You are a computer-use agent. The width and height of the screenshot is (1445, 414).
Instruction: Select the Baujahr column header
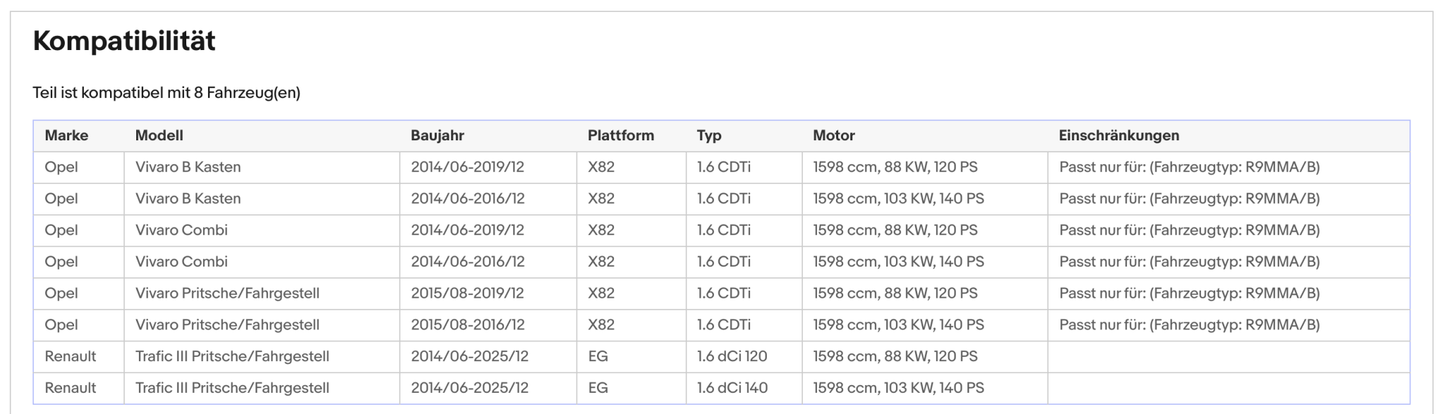point(437,136)
